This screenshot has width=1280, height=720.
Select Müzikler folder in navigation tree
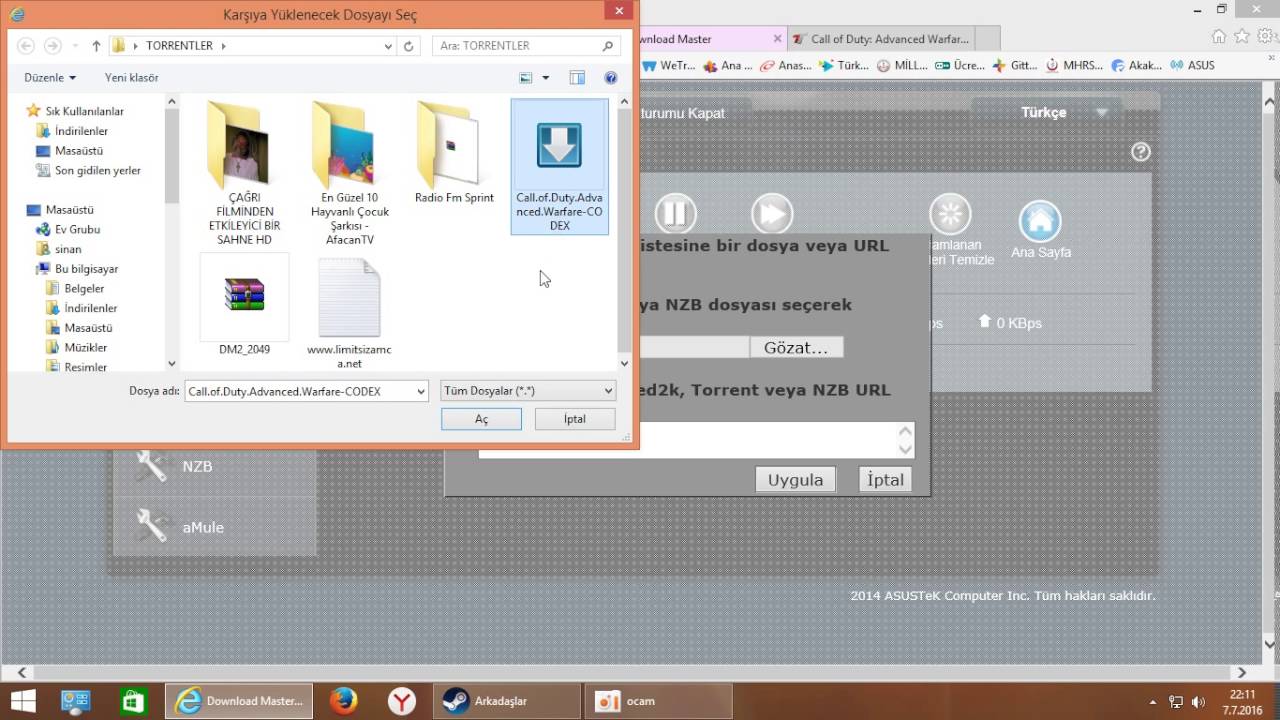(85, 347)
